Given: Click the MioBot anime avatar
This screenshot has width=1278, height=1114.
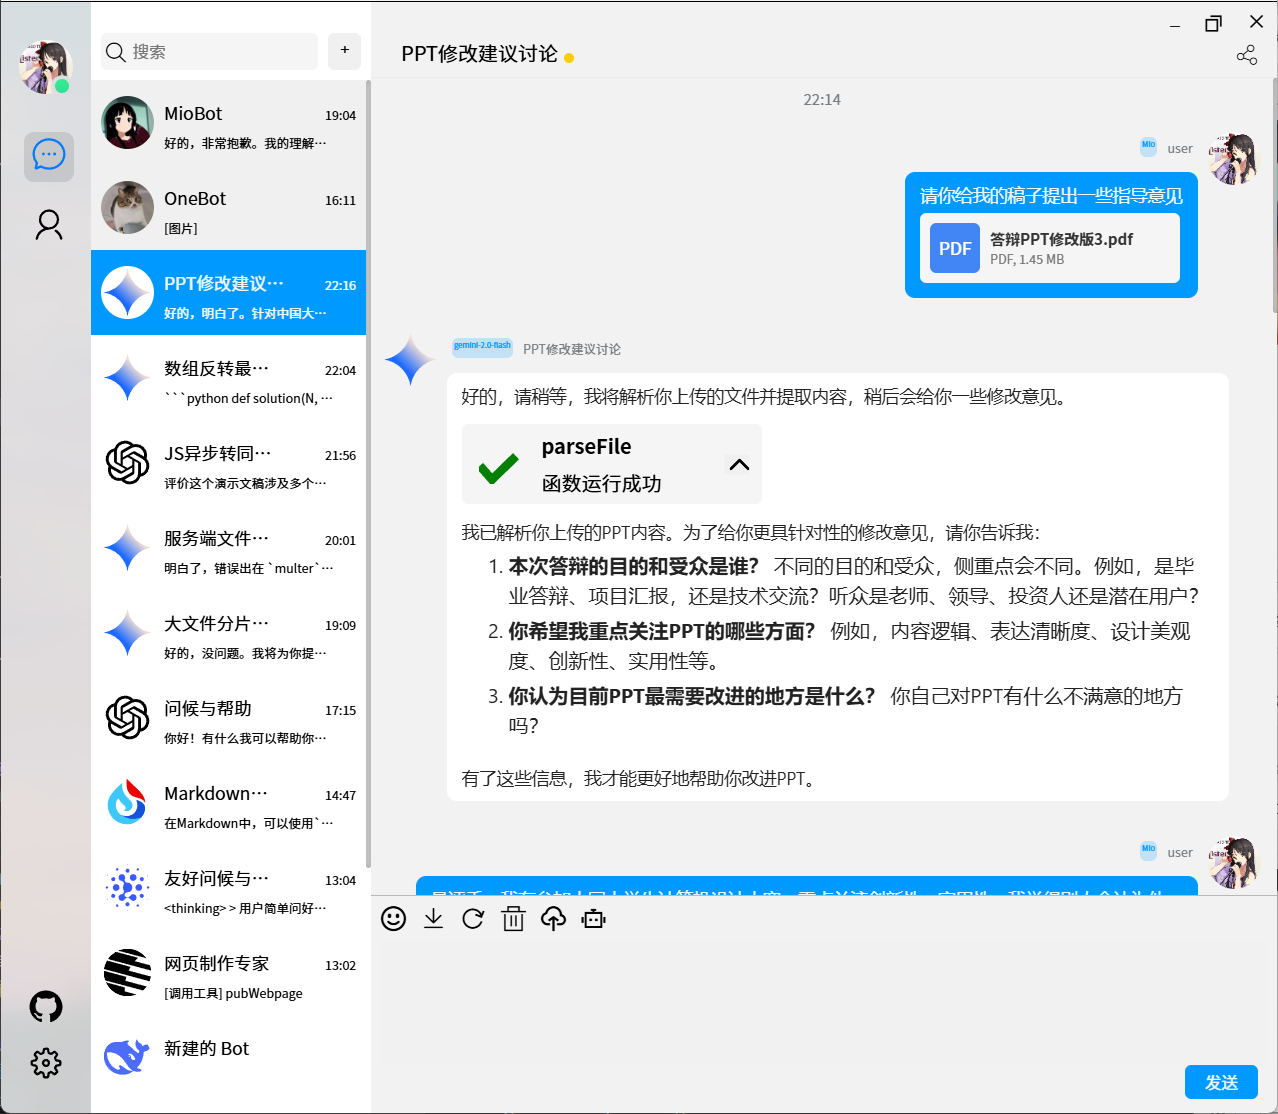Looking at the screenshot, I should tap(127, 123).
